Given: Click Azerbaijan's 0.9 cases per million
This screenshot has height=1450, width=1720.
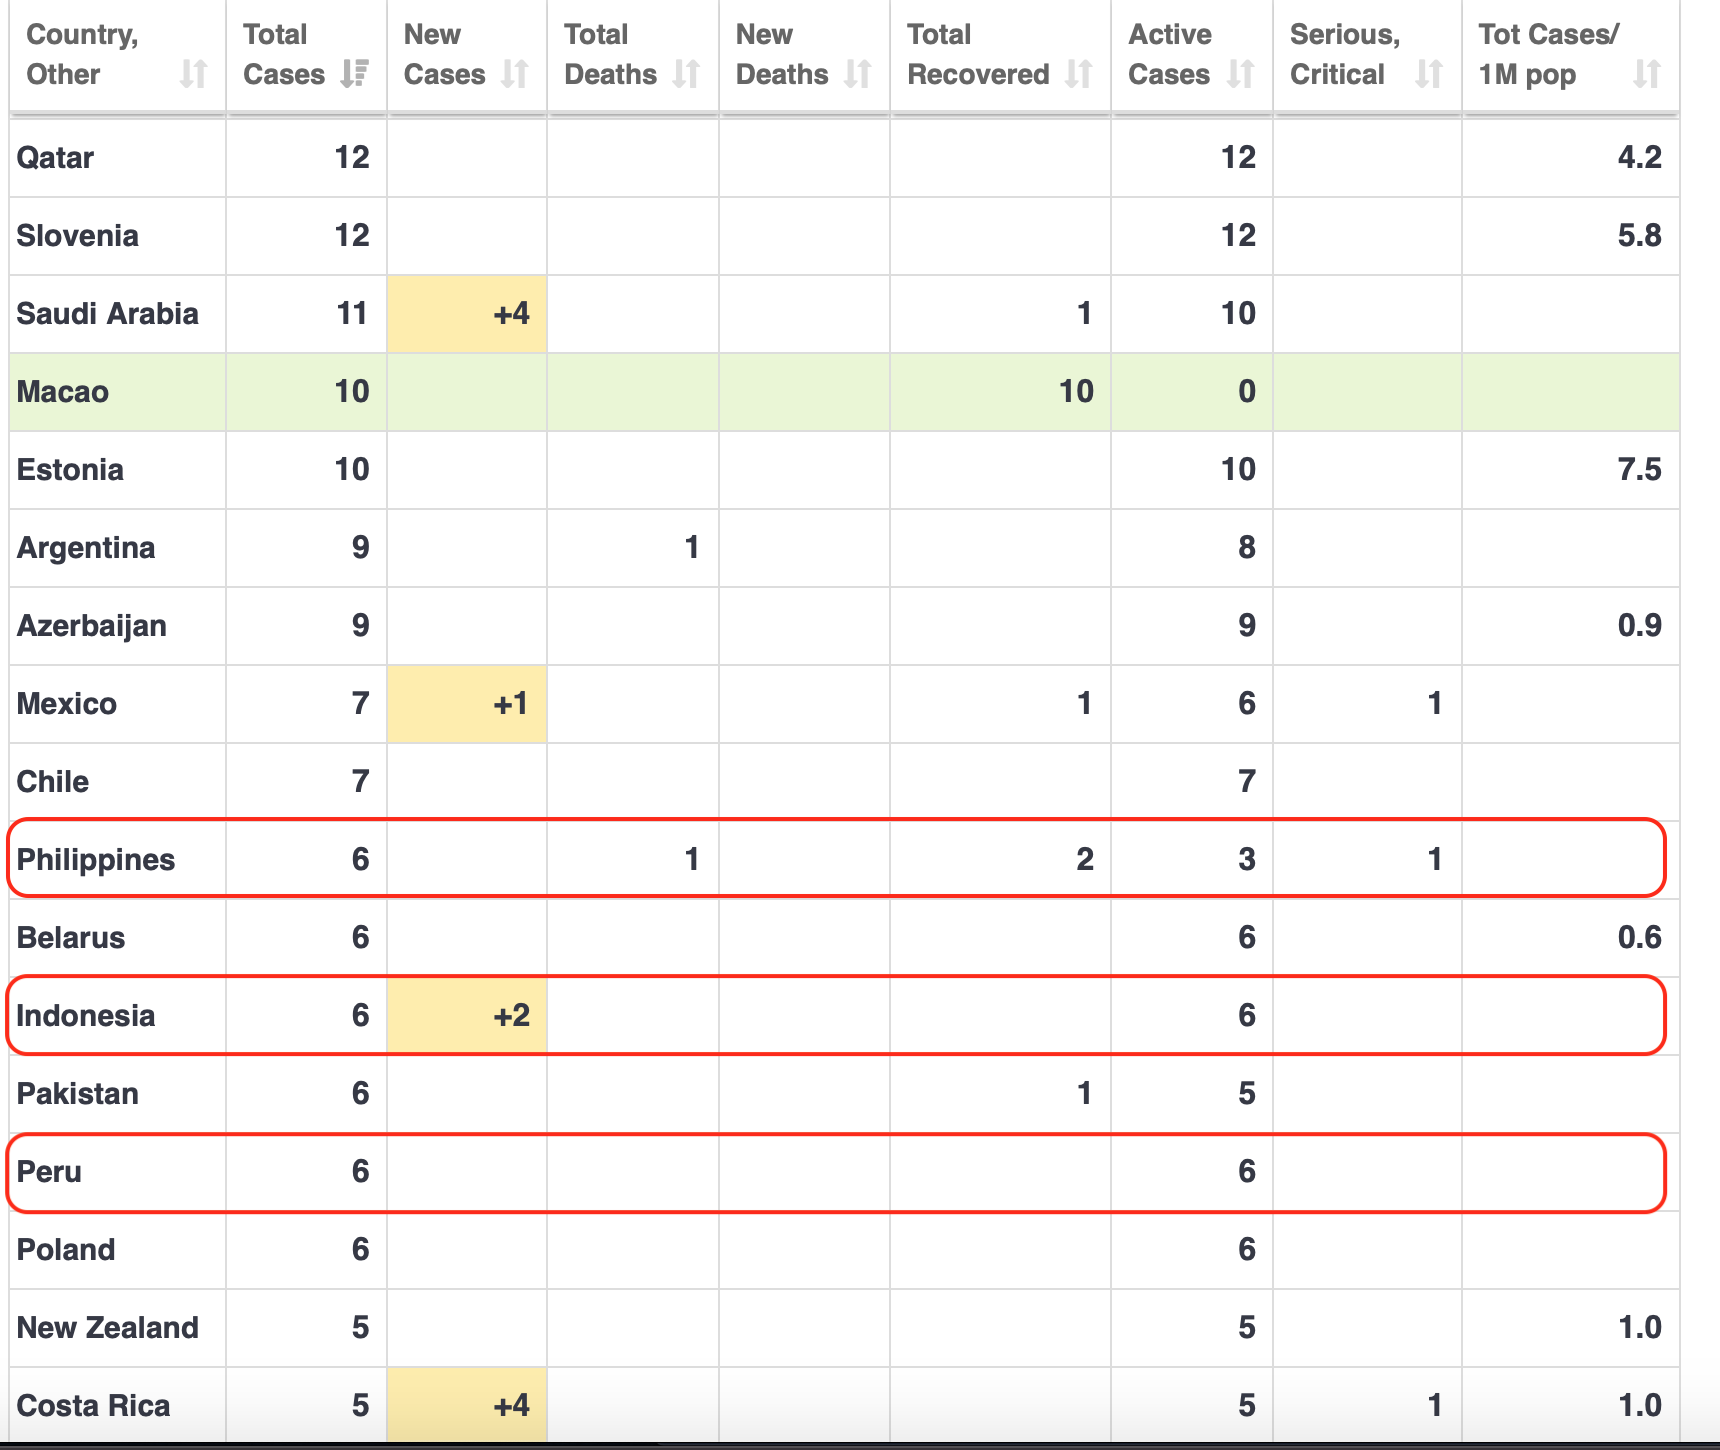Looking at the screenshot, I should 1639,625.
